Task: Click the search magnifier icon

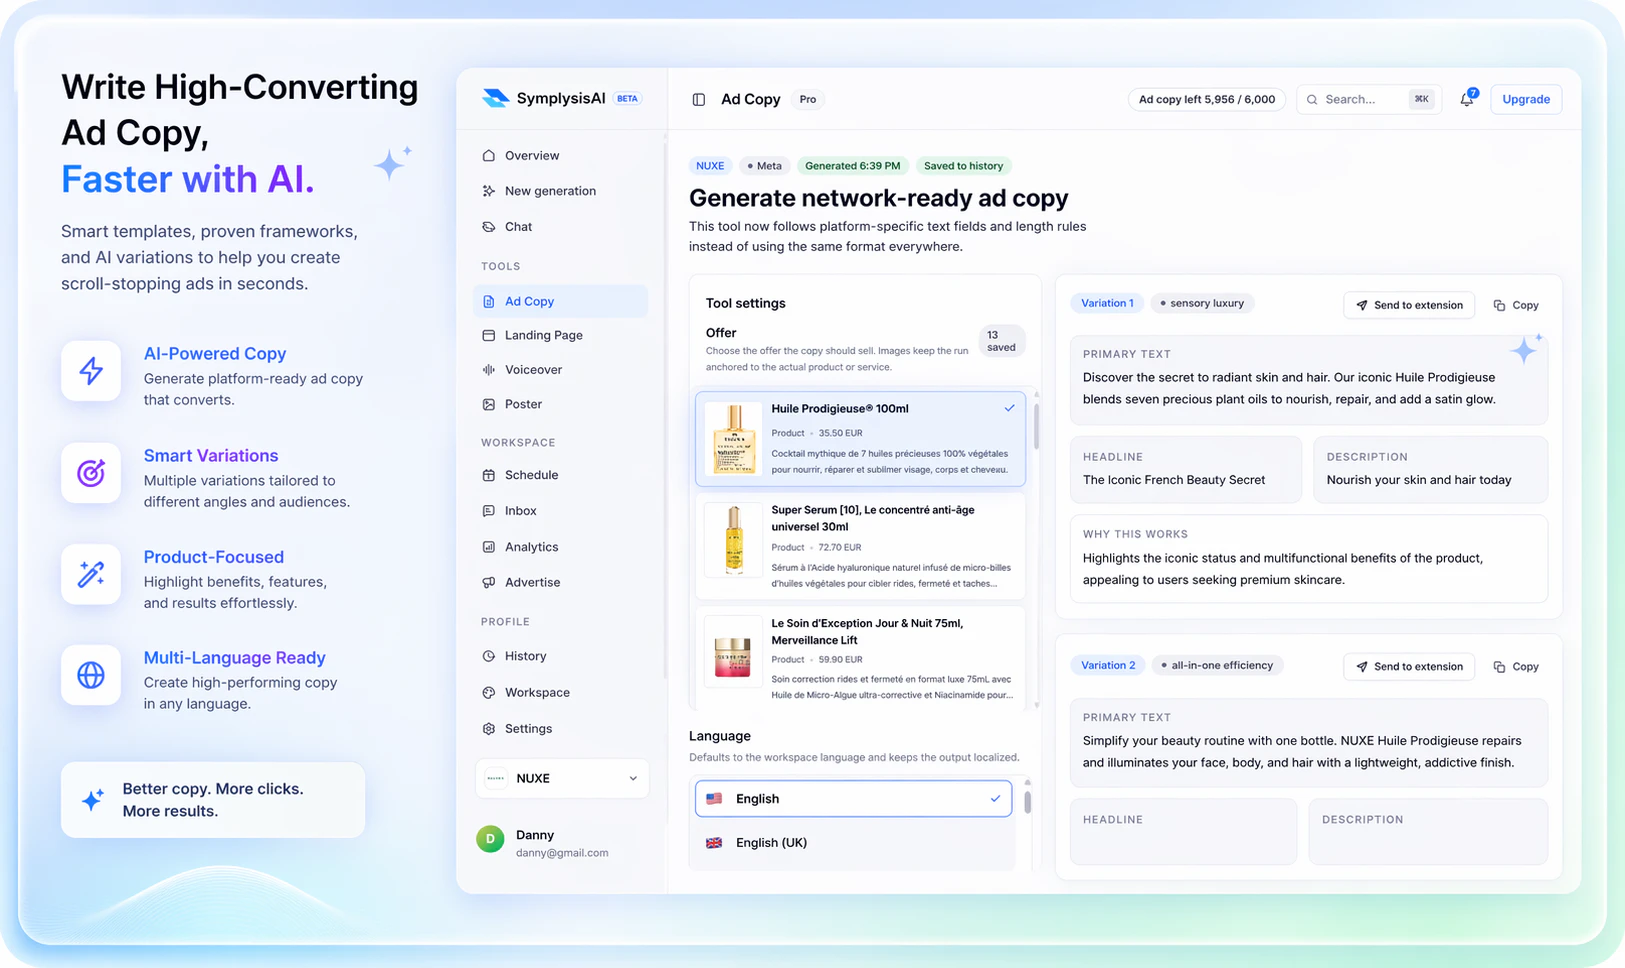Action: click(1312, 99)
